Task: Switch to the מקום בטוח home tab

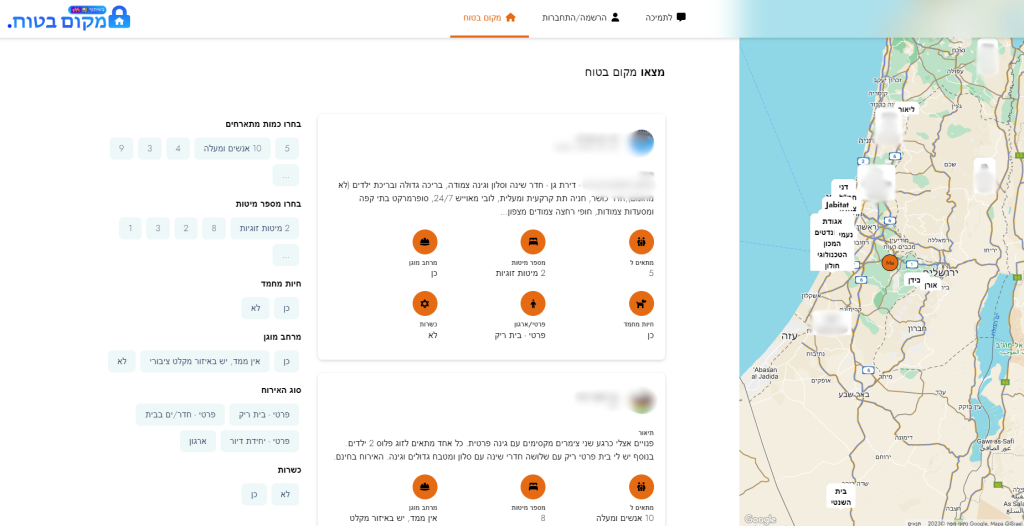Action: click(x=489, y=18)
